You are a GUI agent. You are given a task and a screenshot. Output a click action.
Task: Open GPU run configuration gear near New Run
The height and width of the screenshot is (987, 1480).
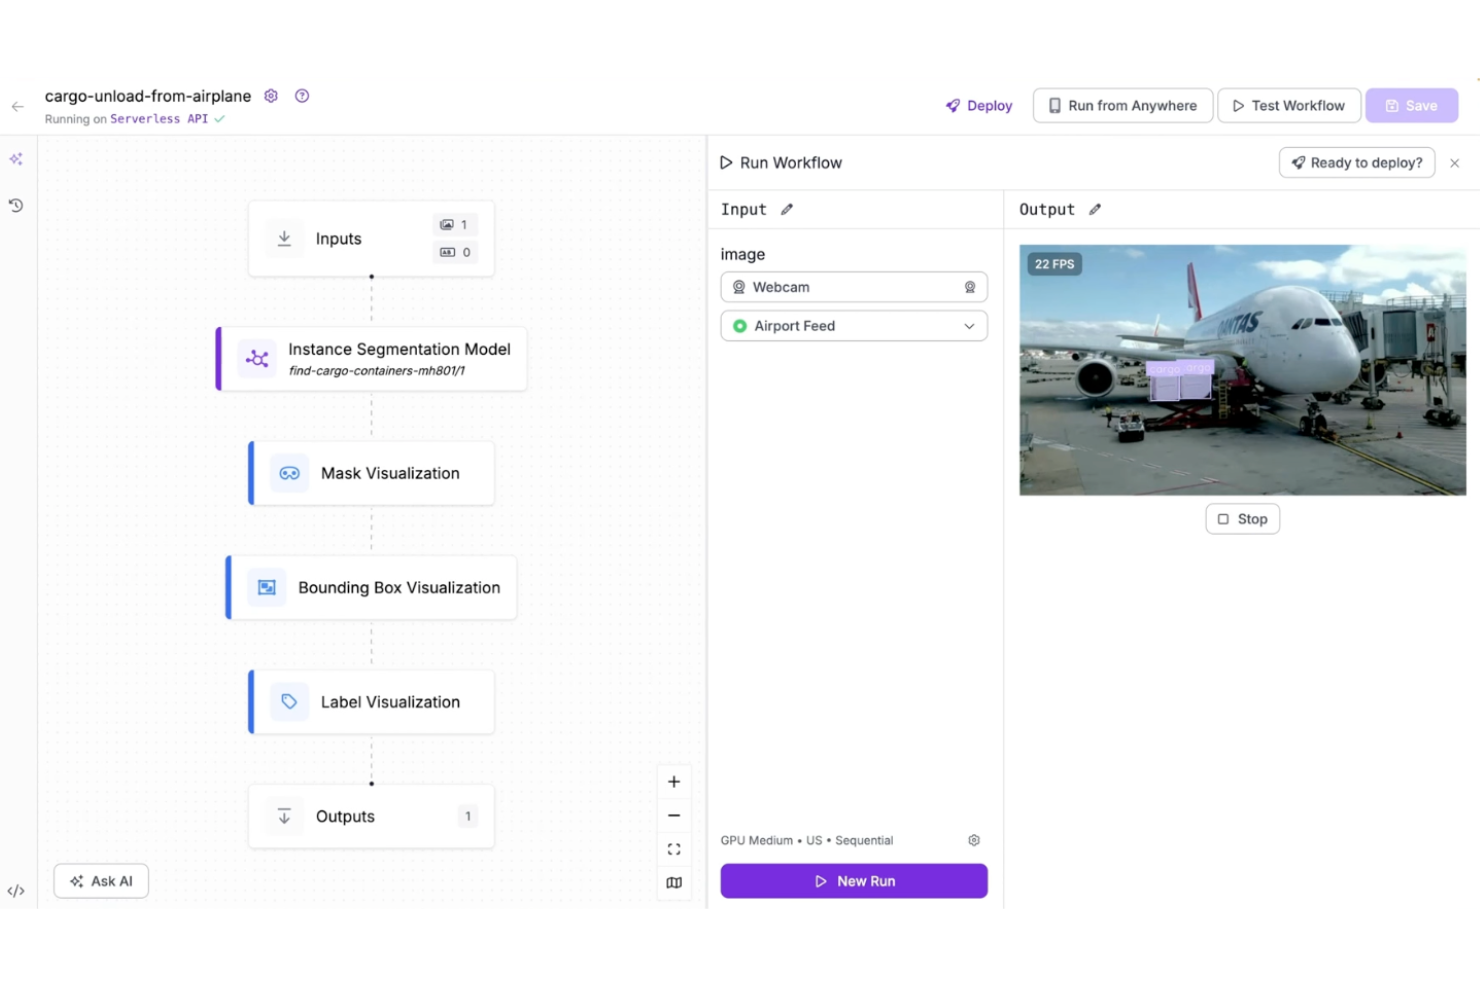973,840
